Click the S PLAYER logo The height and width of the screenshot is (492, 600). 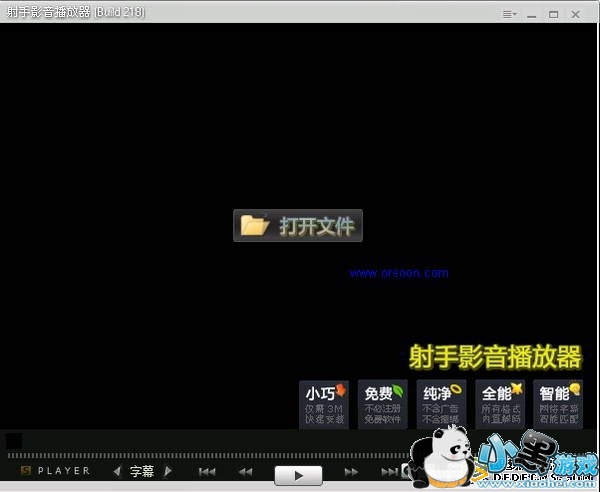click(x=55, y=471)
